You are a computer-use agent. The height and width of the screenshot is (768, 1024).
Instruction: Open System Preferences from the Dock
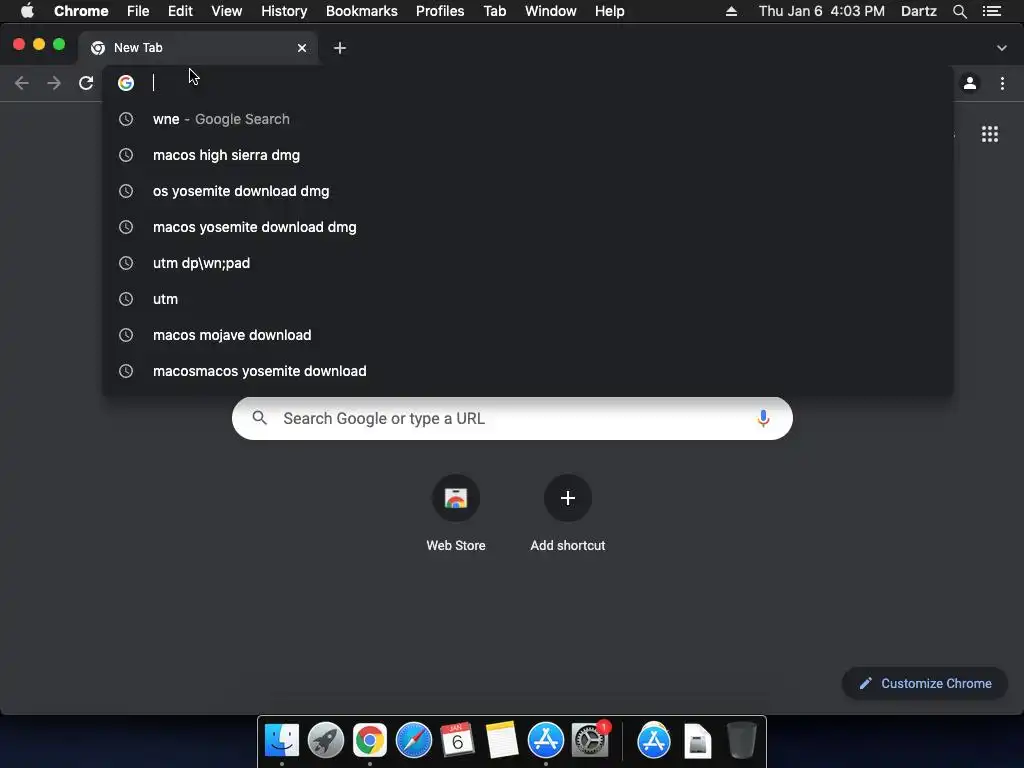point(590,741)
